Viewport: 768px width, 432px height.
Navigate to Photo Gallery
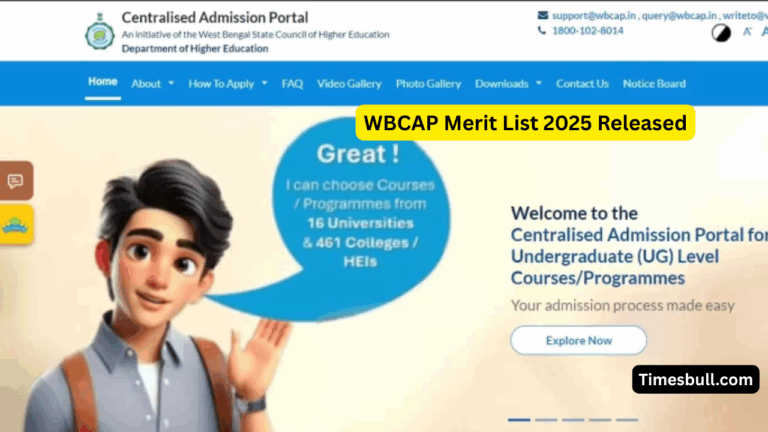point(428,84)
